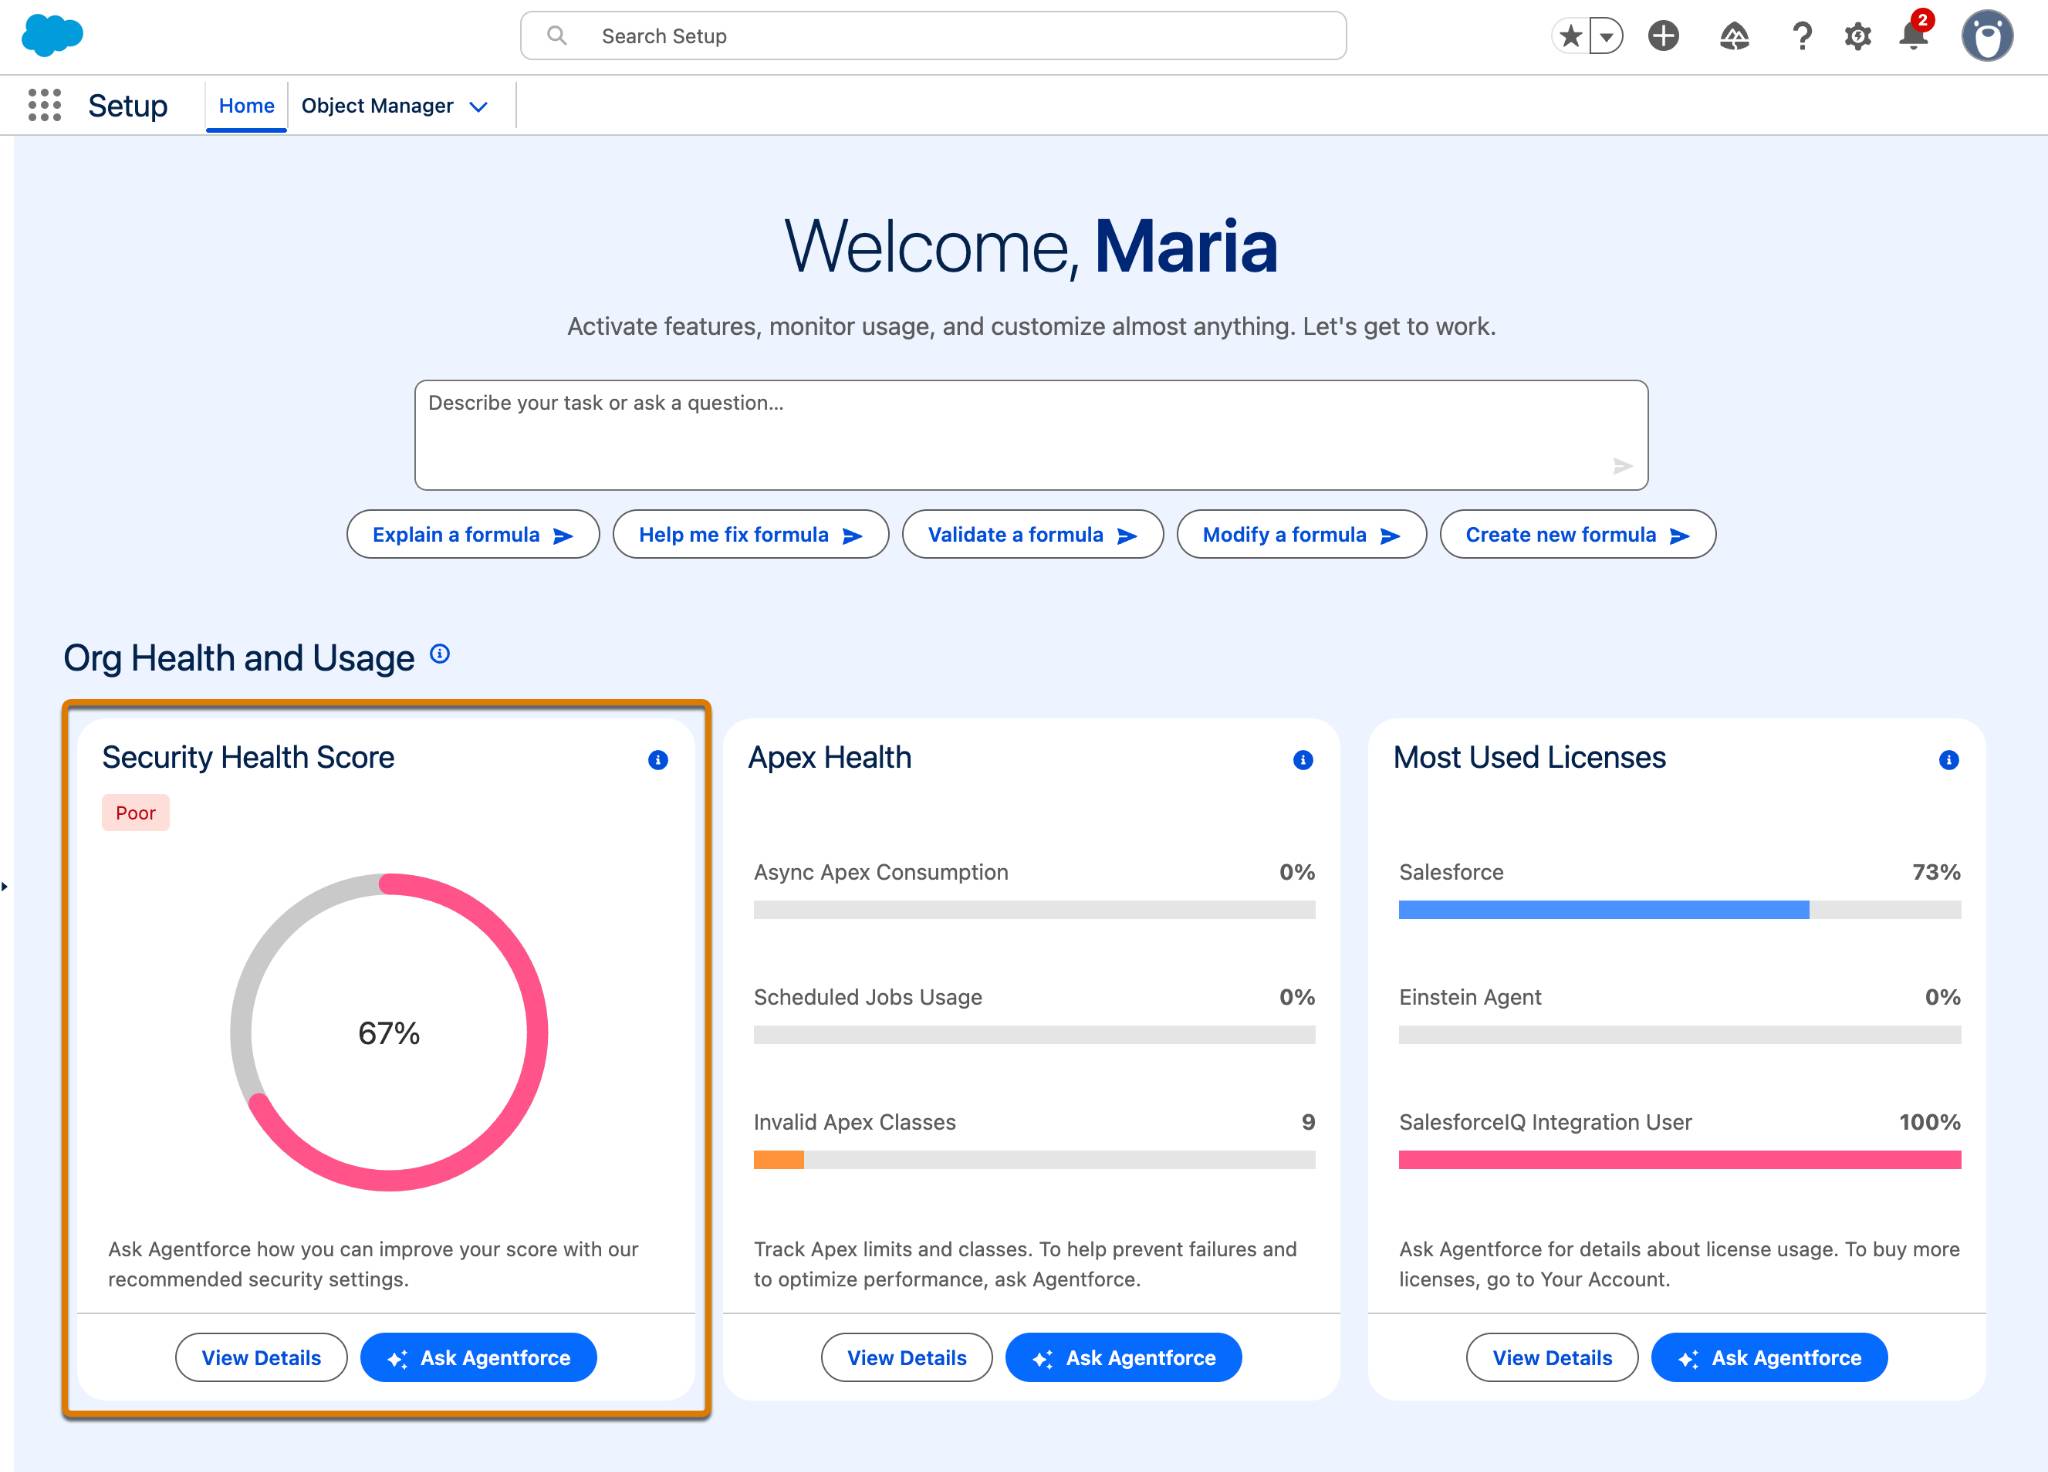
Task: Show info for Security Health Score card
Action: 658,760
